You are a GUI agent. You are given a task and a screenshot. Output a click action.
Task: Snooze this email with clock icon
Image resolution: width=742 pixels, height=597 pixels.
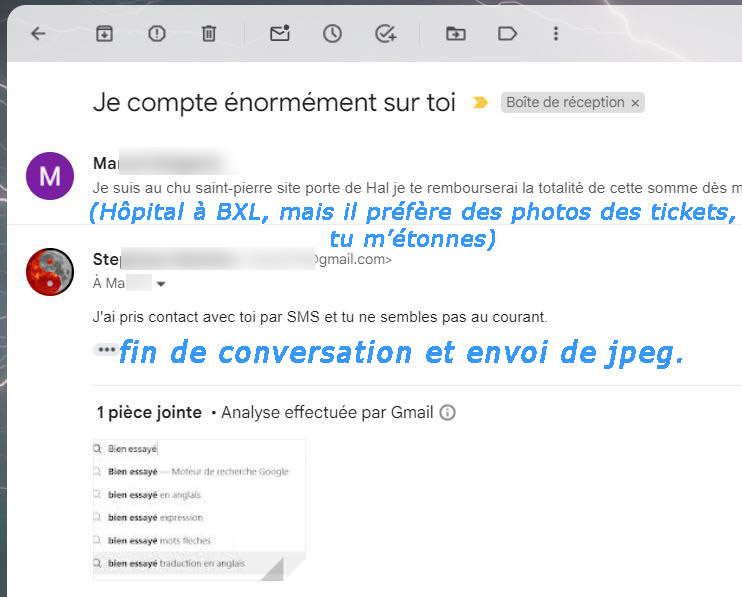click(332, 33)
